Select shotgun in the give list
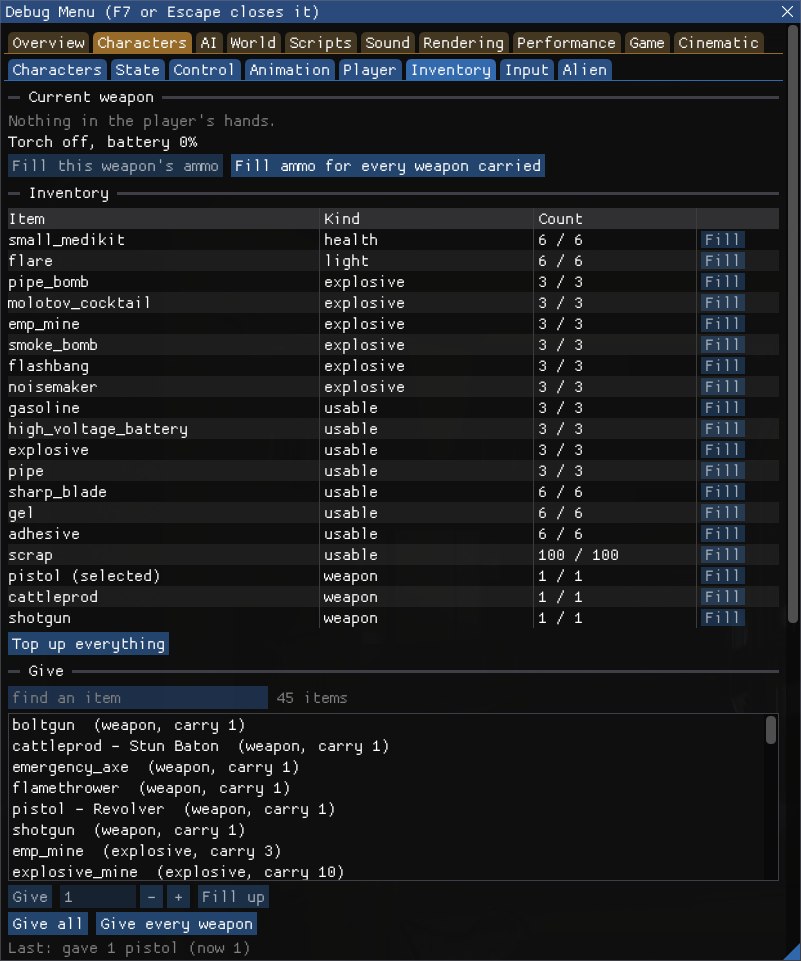The width and height of the screenshot is (801, 961). tap(389, 830)
